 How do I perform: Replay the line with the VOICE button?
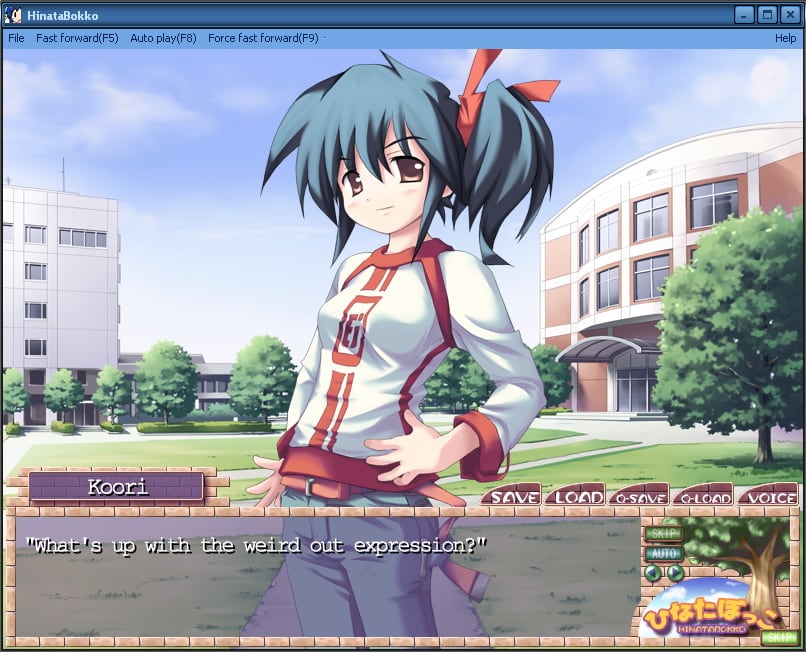(767, 496)
